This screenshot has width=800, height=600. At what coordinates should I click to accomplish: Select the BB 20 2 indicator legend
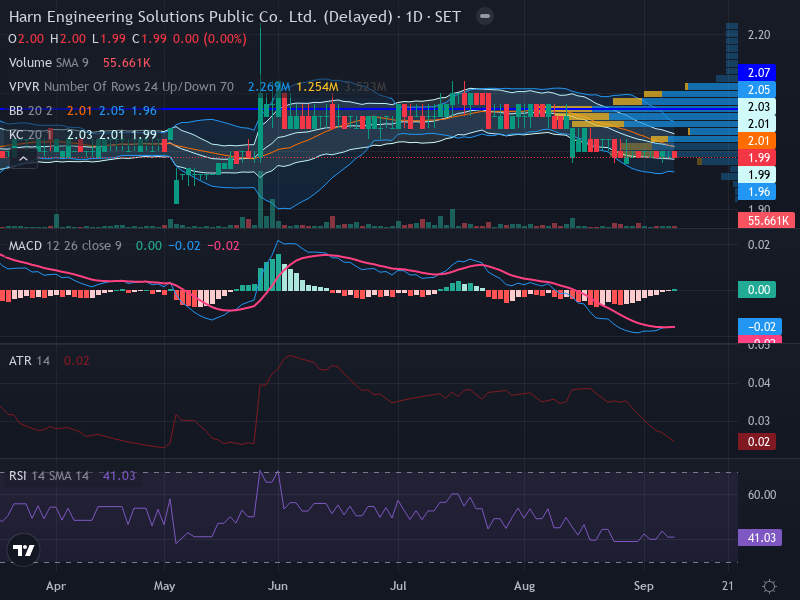[31, 111]
